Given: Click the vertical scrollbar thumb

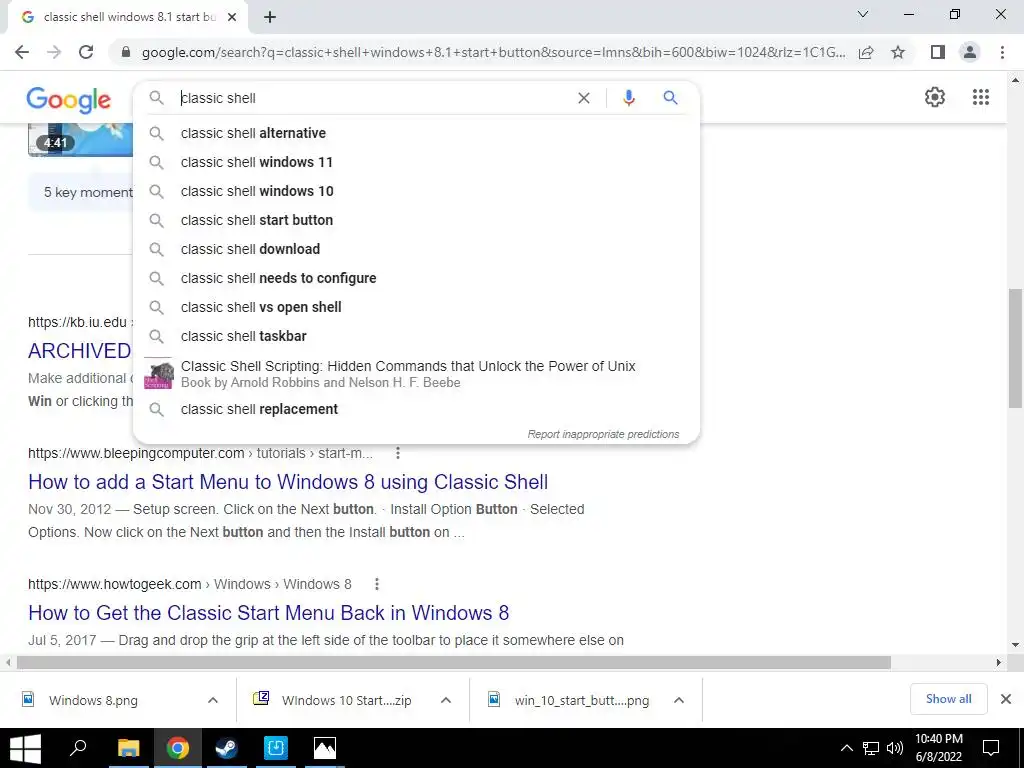Looking at the screenshot, I should pyautogui.click(x=1015, y=347).
